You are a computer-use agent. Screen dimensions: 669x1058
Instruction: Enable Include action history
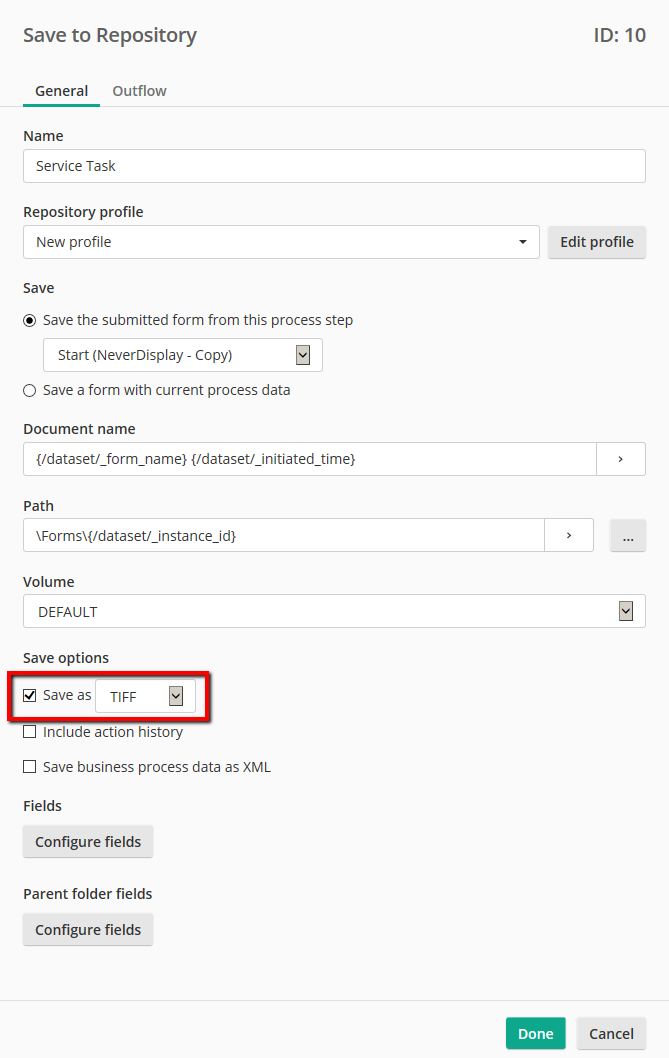coord(30,732)
